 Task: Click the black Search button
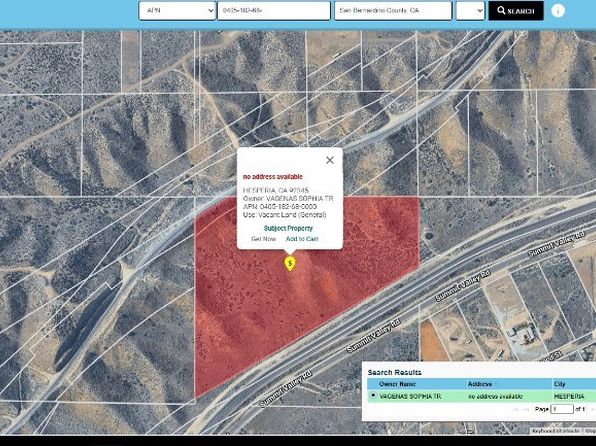pos(516,11)
